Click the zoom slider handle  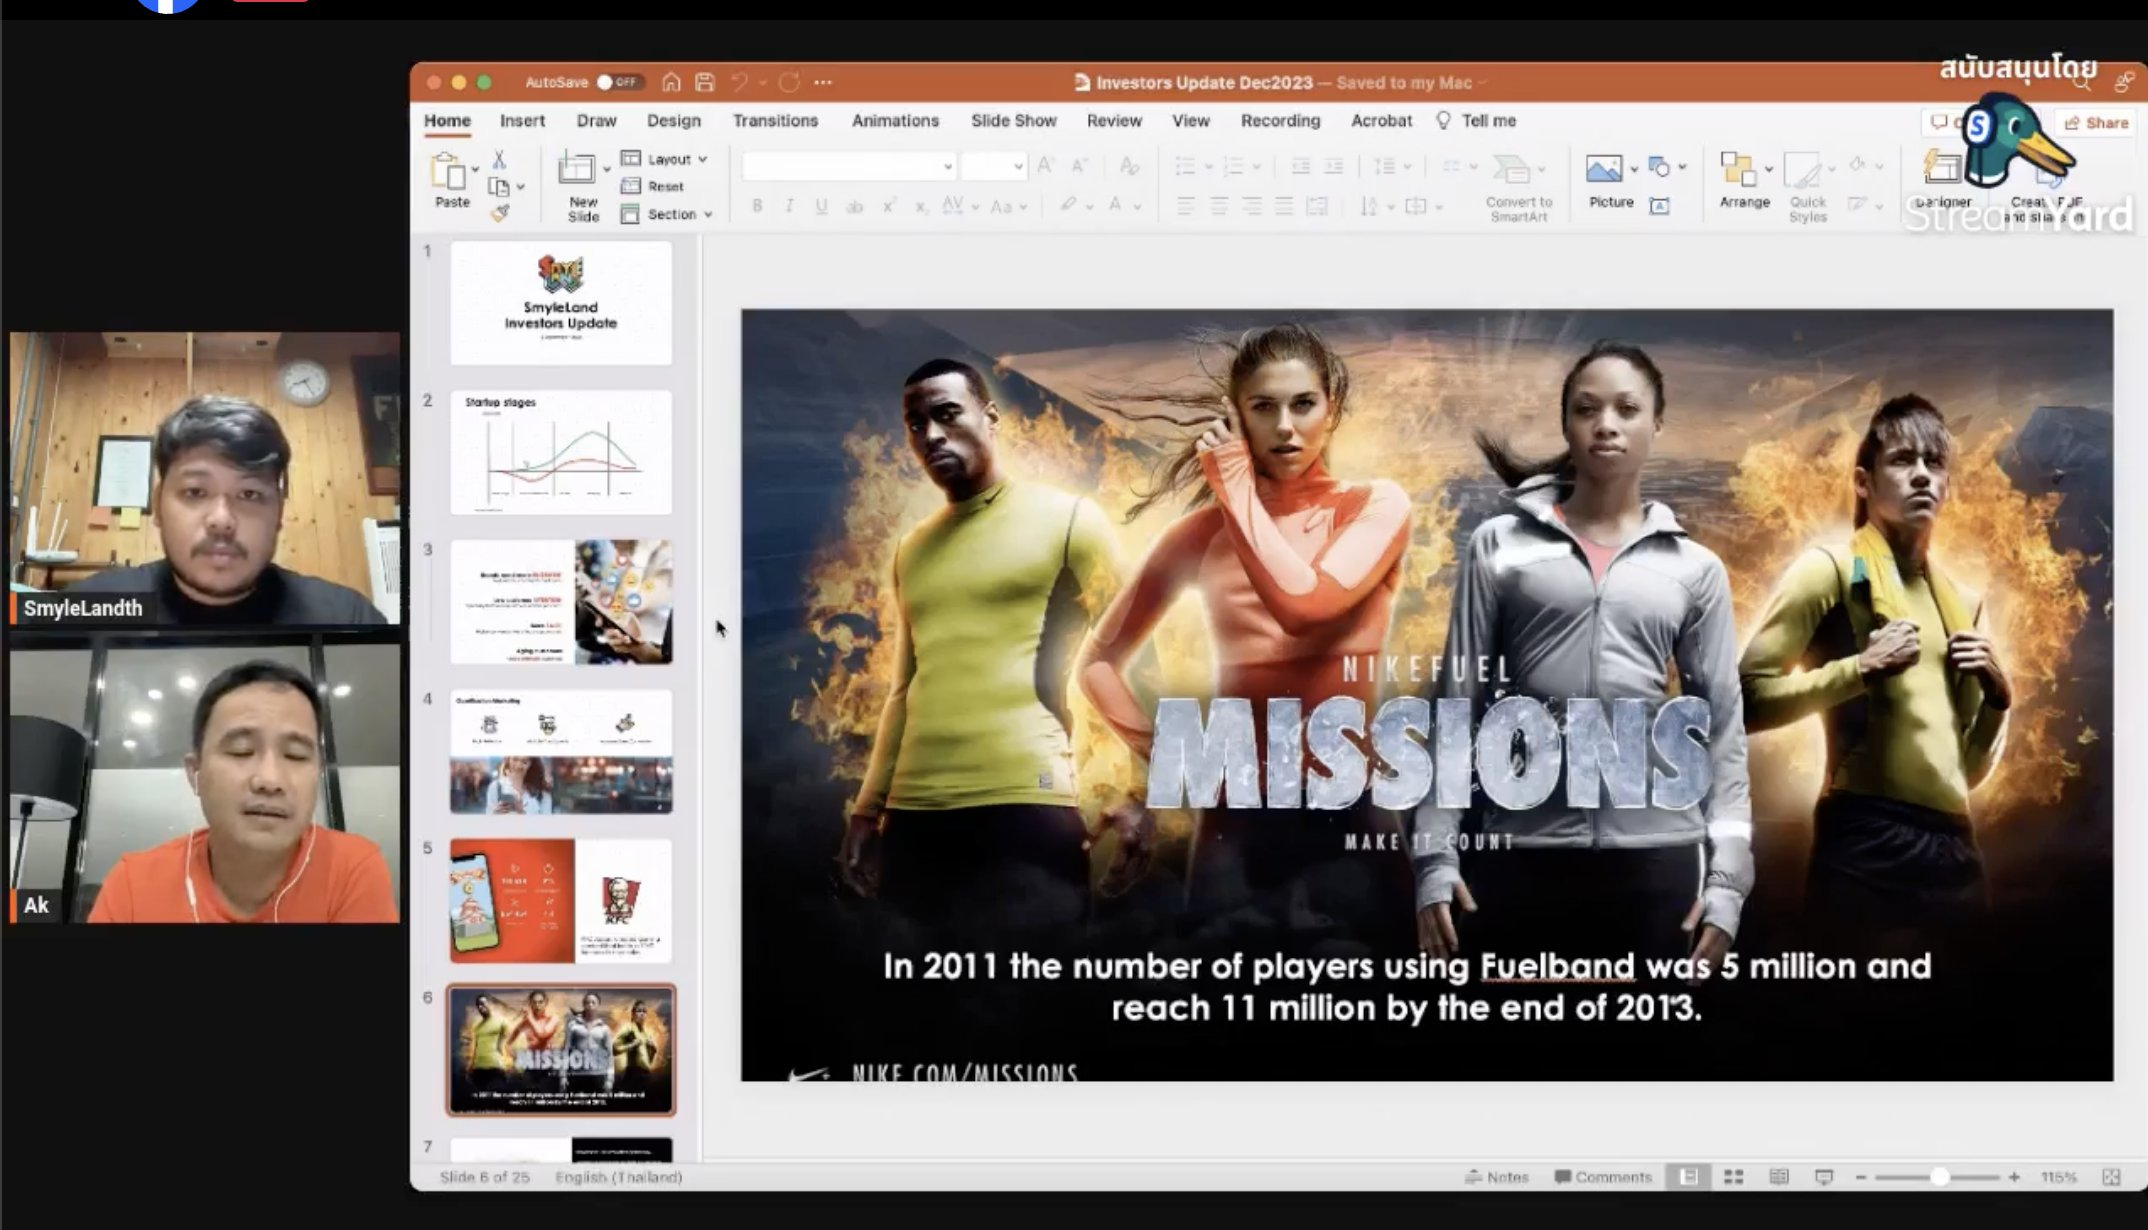tap(1939, 1177)
